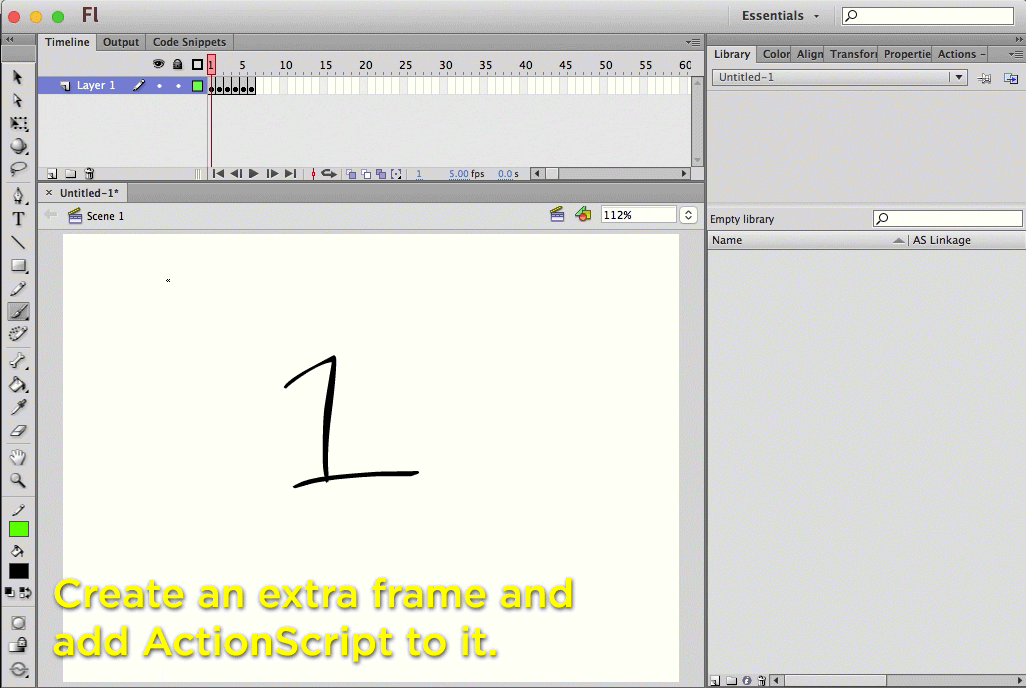Activate the Zoom tool
This screenshot has width=1026, height=688.
coord(17,478)
